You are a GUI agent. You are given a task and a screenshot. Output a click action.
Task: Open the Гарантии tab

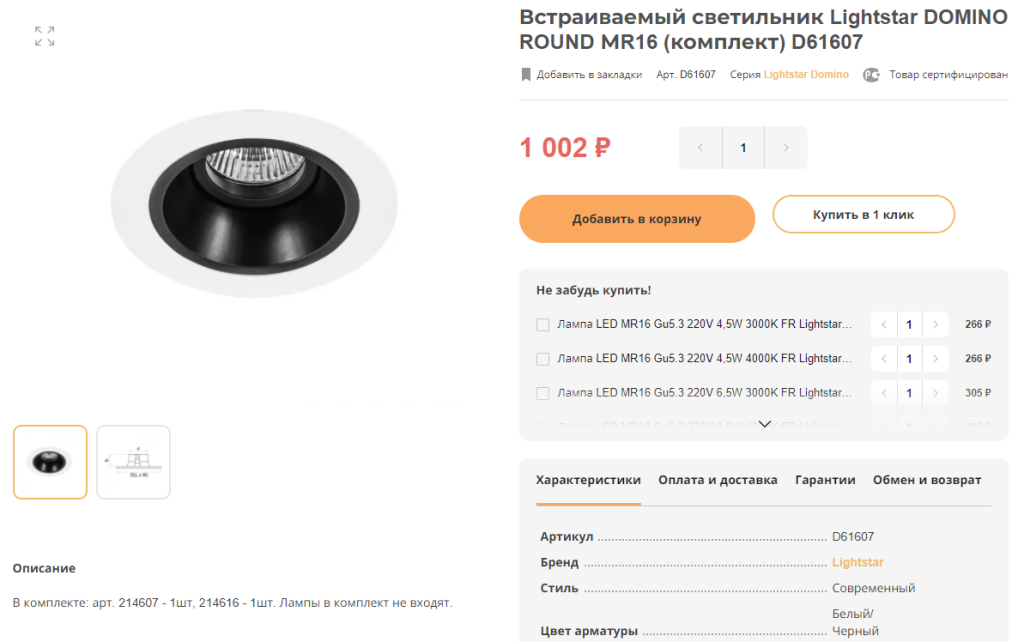coord(825,480)
